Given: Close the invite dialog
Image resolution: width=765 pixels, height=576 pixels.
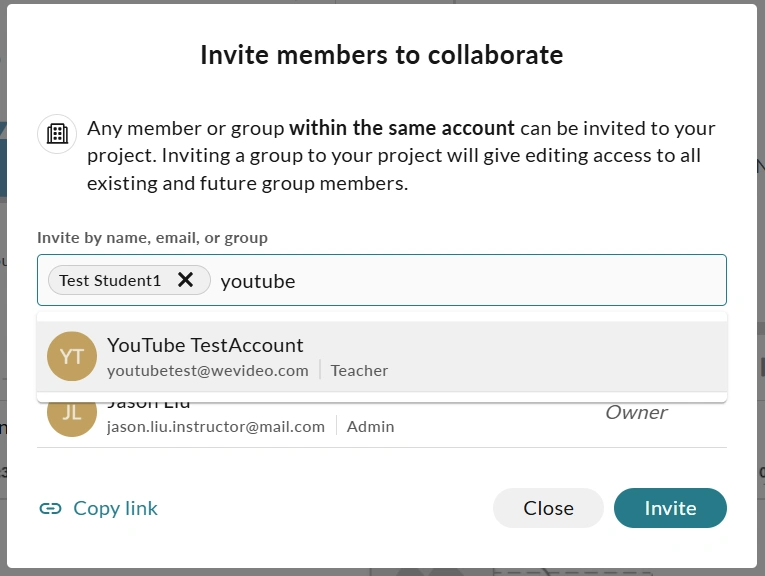Looking at the screenshot, I should click(x=548, y=508).
